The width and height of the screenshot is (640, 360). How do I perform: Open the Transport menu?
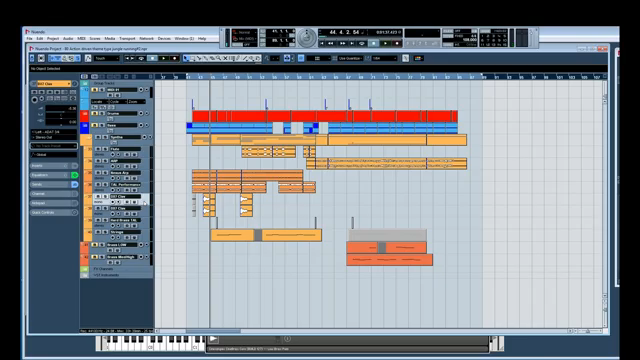tap(127, 38)
